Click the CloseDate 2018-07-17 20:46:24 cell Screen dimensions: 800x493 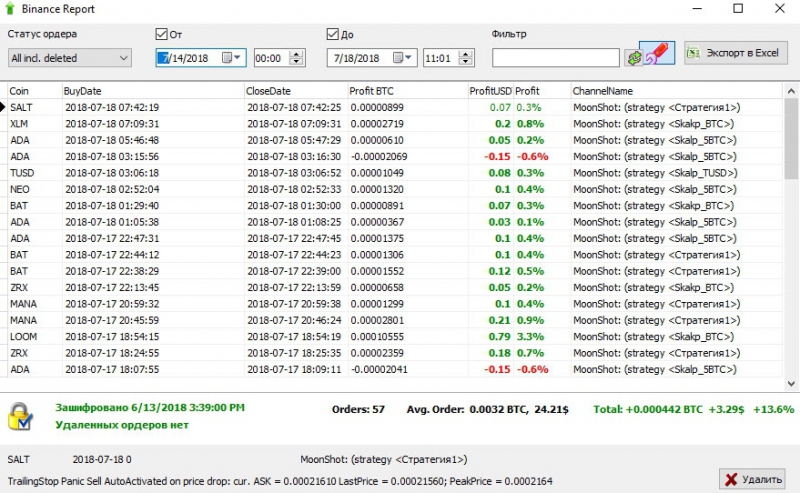coord(294,320)
